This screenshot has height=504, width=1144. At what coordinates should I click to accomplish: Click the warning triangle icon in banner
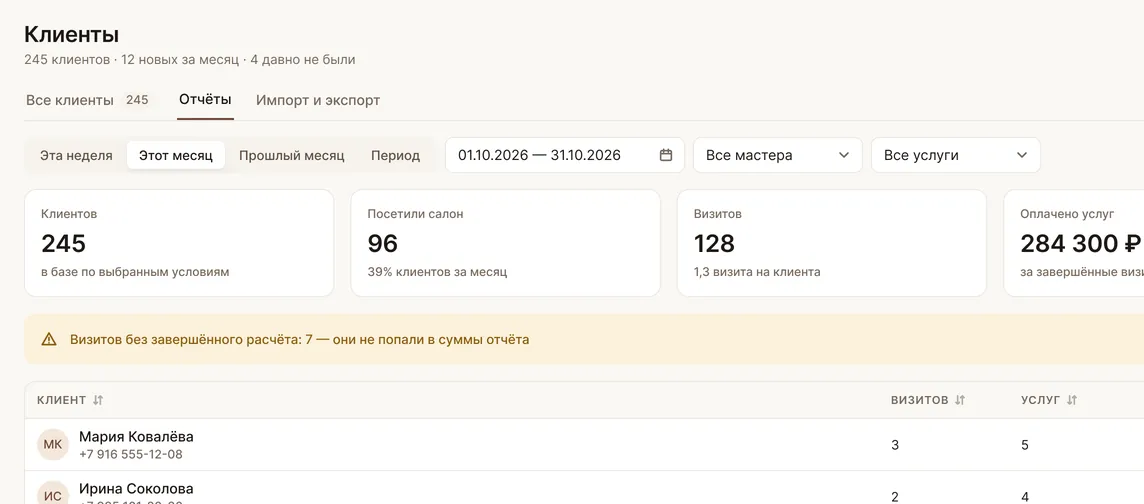coord(49,339)
